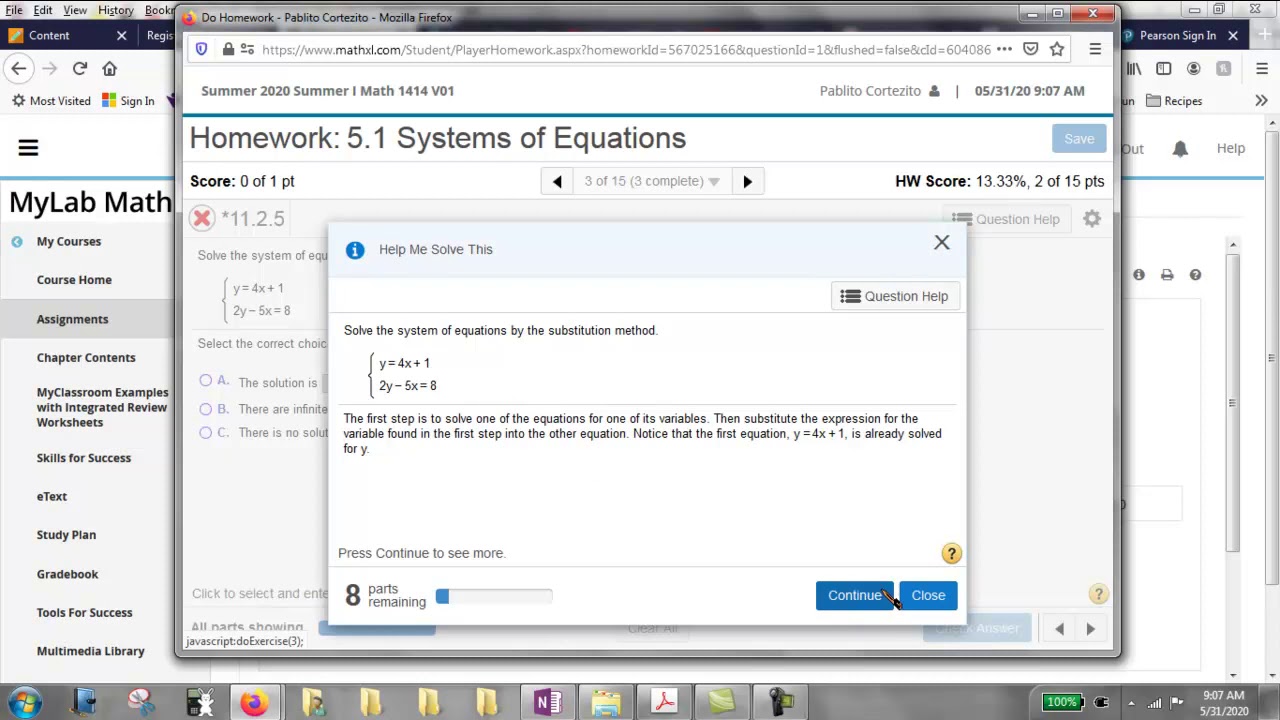Open Firefox from the taskbar
Screen dimensions: 1280x720
click(254, 702)
